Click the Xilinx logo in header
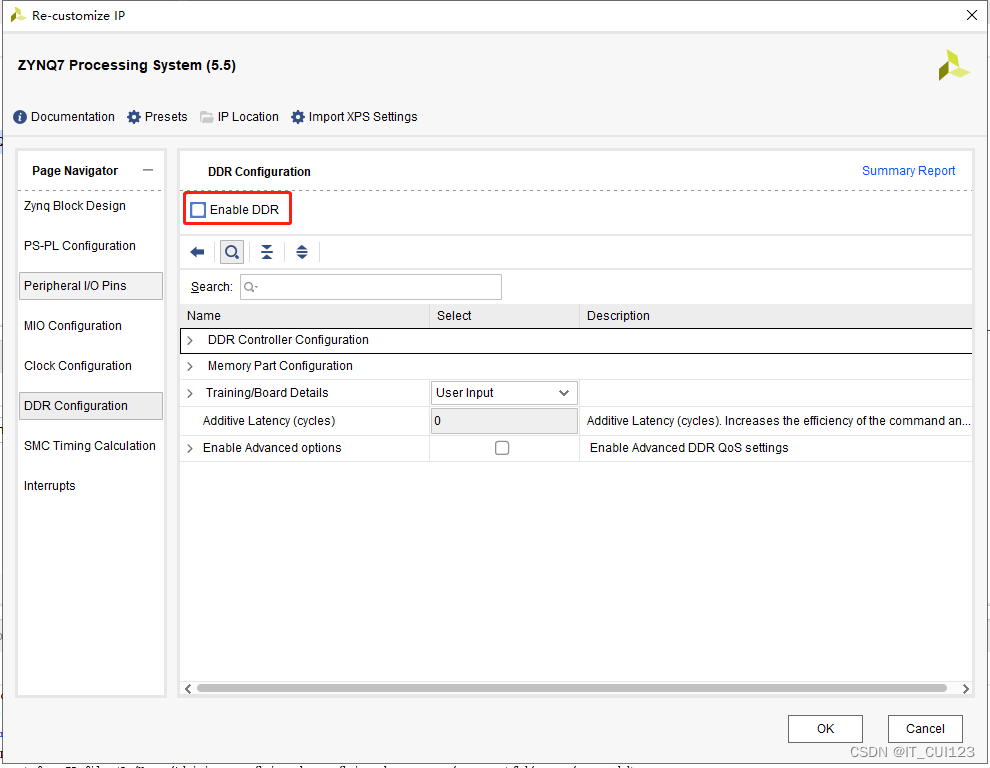 coord(953,66)
